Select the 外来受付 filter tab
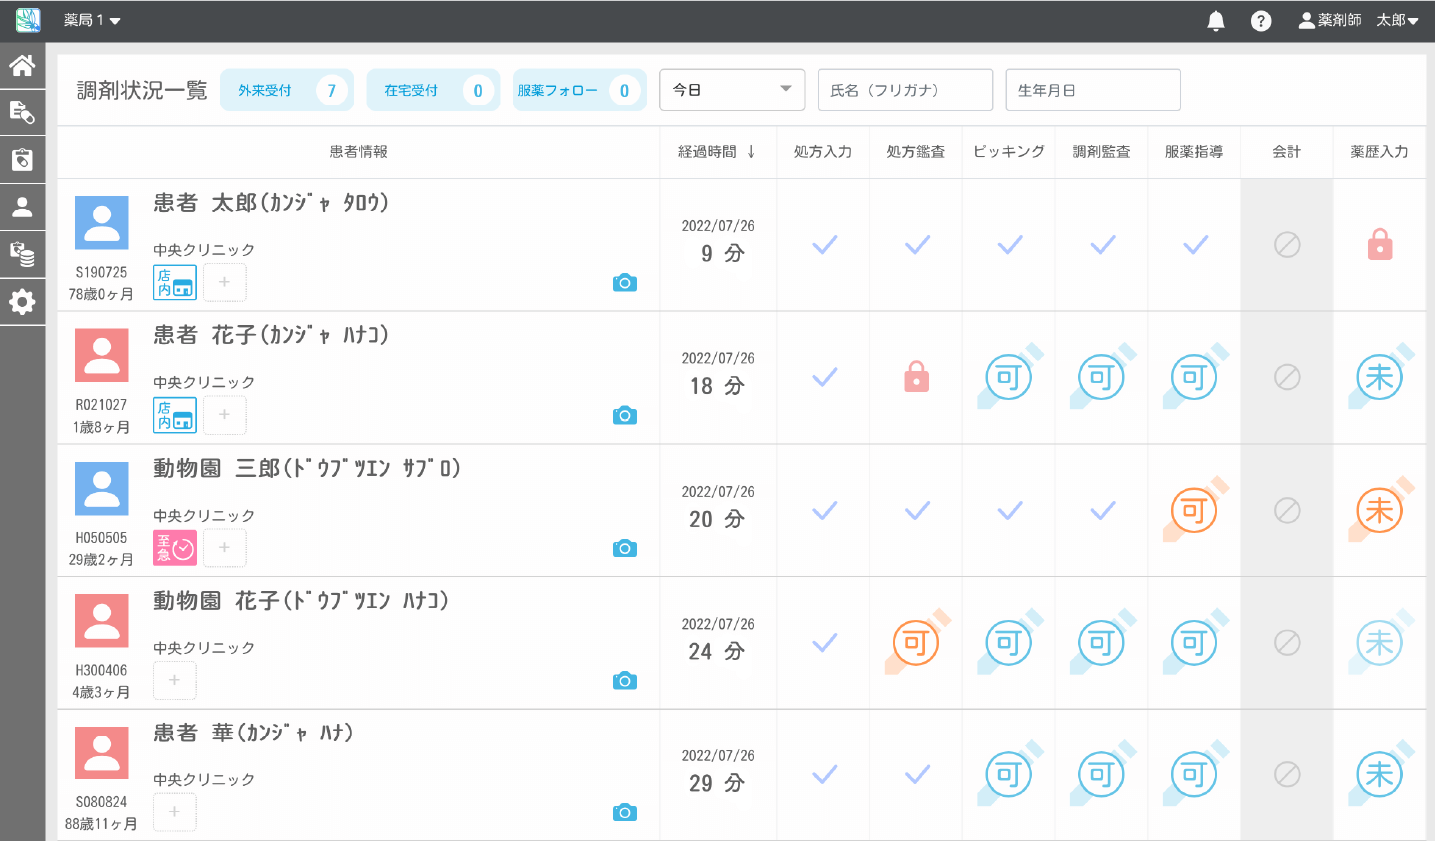The width and height of the screenshot is (1435, 841). (x=287, y=90)
